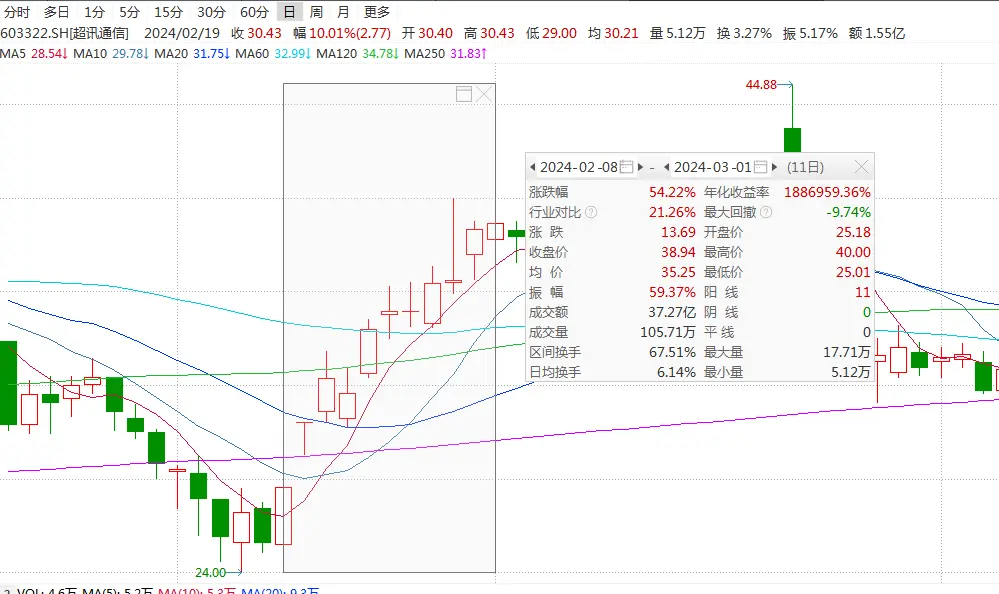Screen dimensions: 999x594
Task: Click the 2024-02-08 start date field
Action: pos(579,167)
